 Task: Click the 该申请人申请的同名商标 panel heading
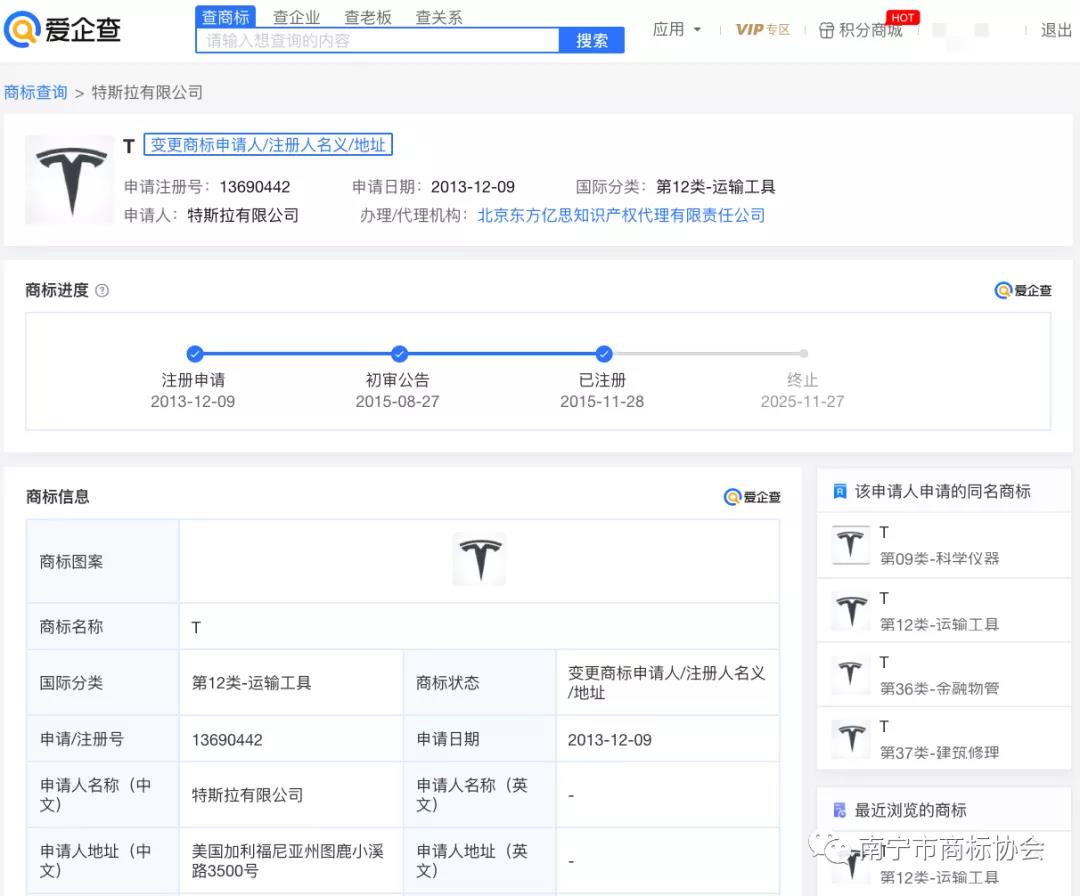(x=942, y=491)
